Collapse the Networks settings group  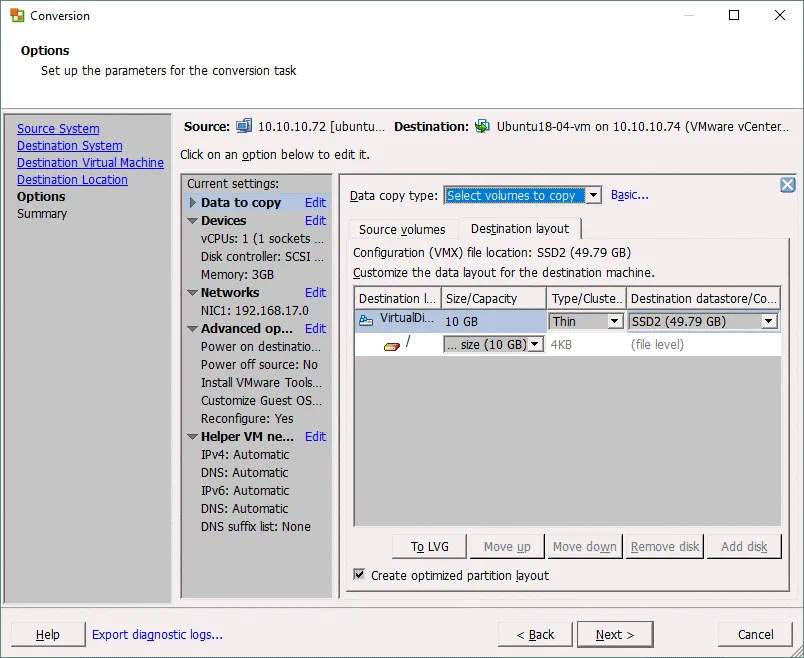pos(192,292)
